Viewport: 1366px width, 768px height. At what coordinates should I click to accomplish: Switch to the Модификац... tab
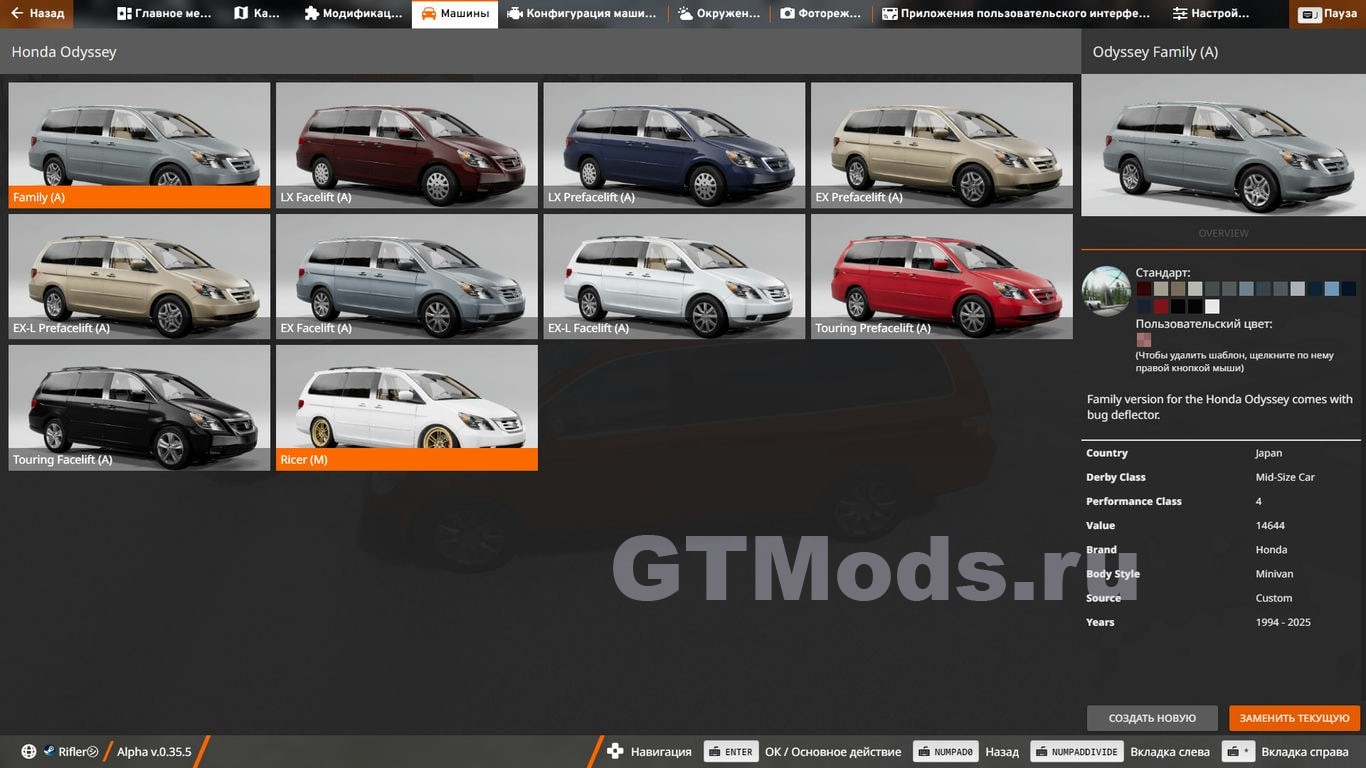353,14
